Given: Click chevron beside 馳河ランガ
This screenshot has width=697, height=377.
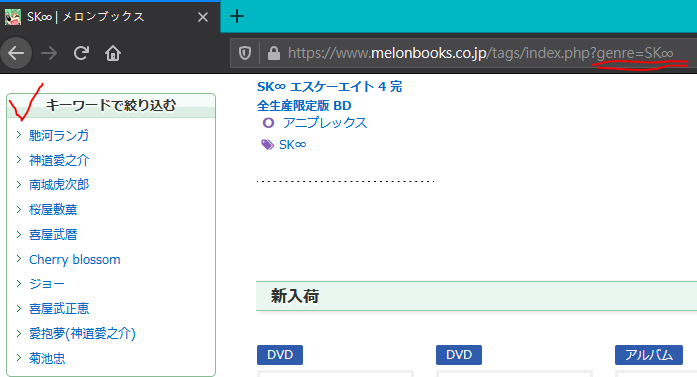Looking at the screenshot, I should (x=19, y=134).
